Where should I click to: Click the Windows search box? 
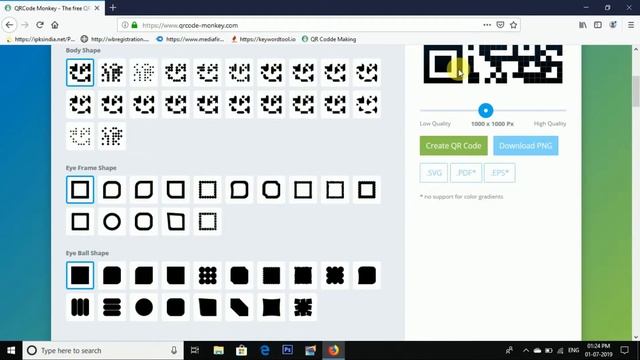click(x=103, y=350)
